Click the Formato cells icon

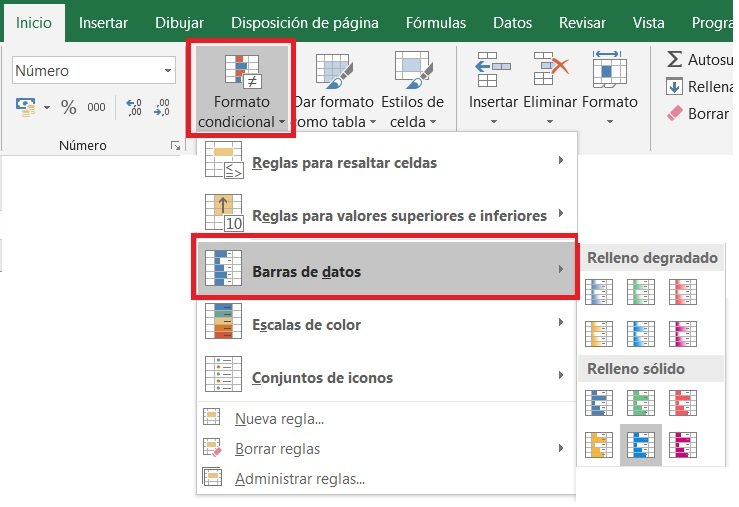pos(609,70)
